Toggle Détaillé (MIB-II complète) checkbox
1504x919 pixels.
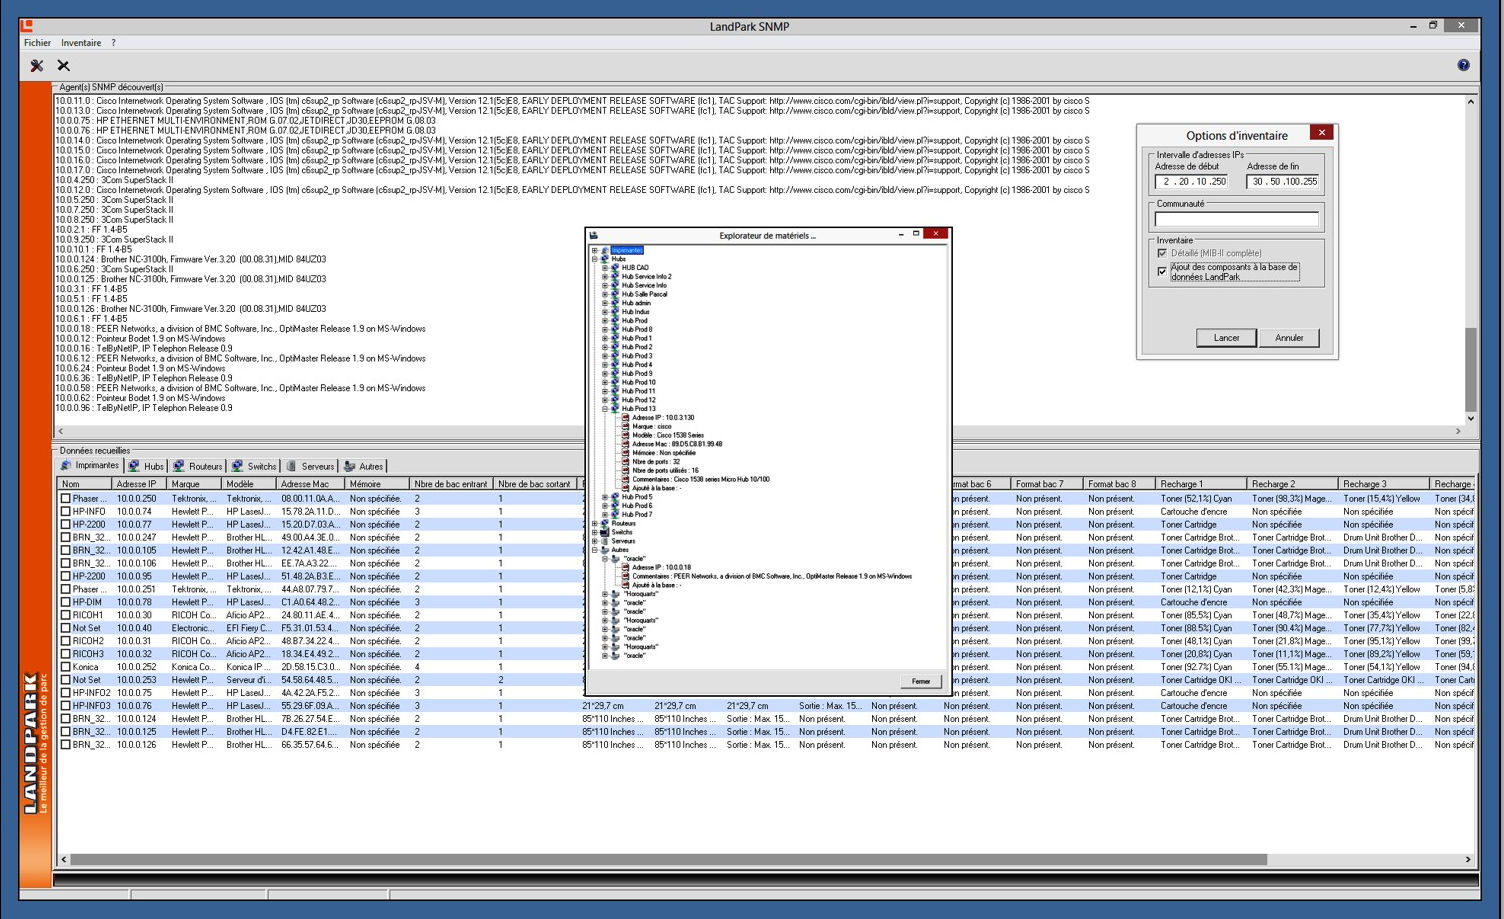pos(1162,253)
